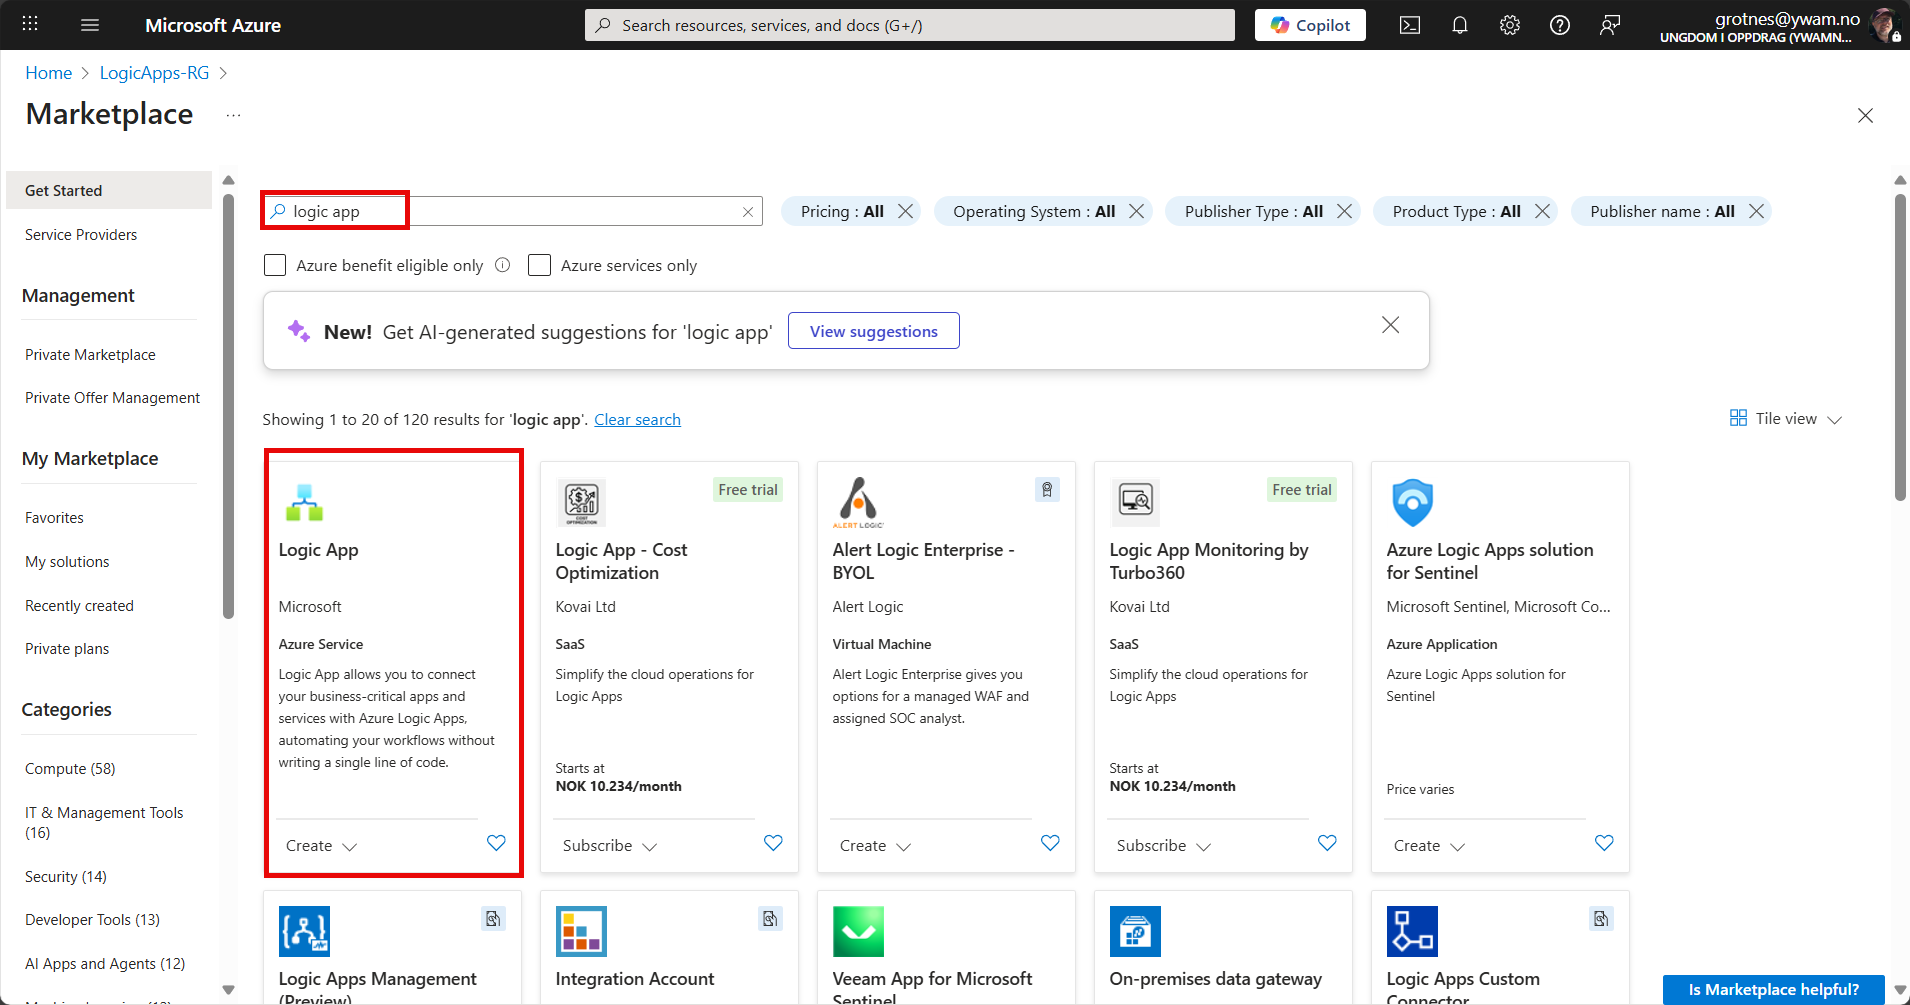Click the Azure Sentinel shield icon
This screenshot has height=1005, width=1910.
pos(1412,502)
